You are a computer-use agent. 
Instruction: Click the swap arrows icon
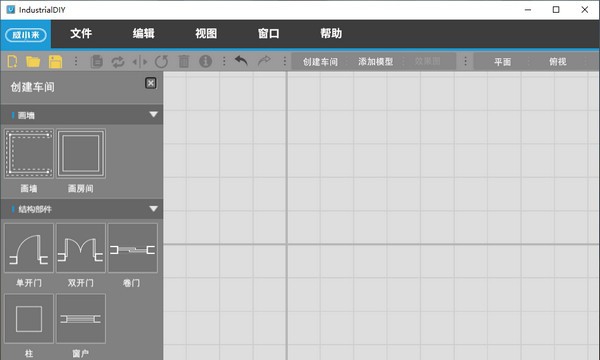tap(118, 62)
